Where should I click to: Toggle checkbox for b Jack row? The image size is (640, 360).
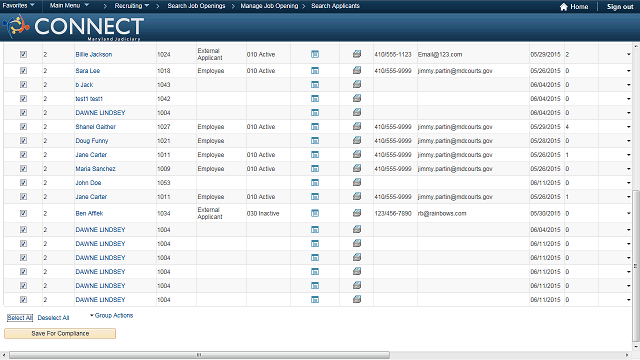tap(23, 84)
